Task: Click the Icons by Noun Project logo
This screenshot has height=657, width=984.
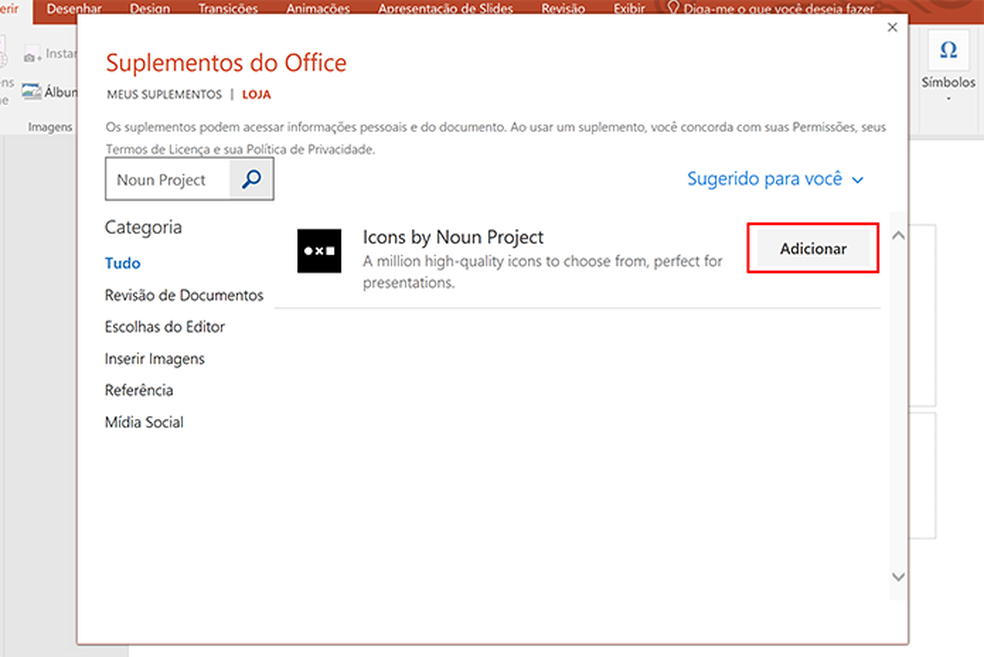Action: pyautogui.click(x=319, y=251)
